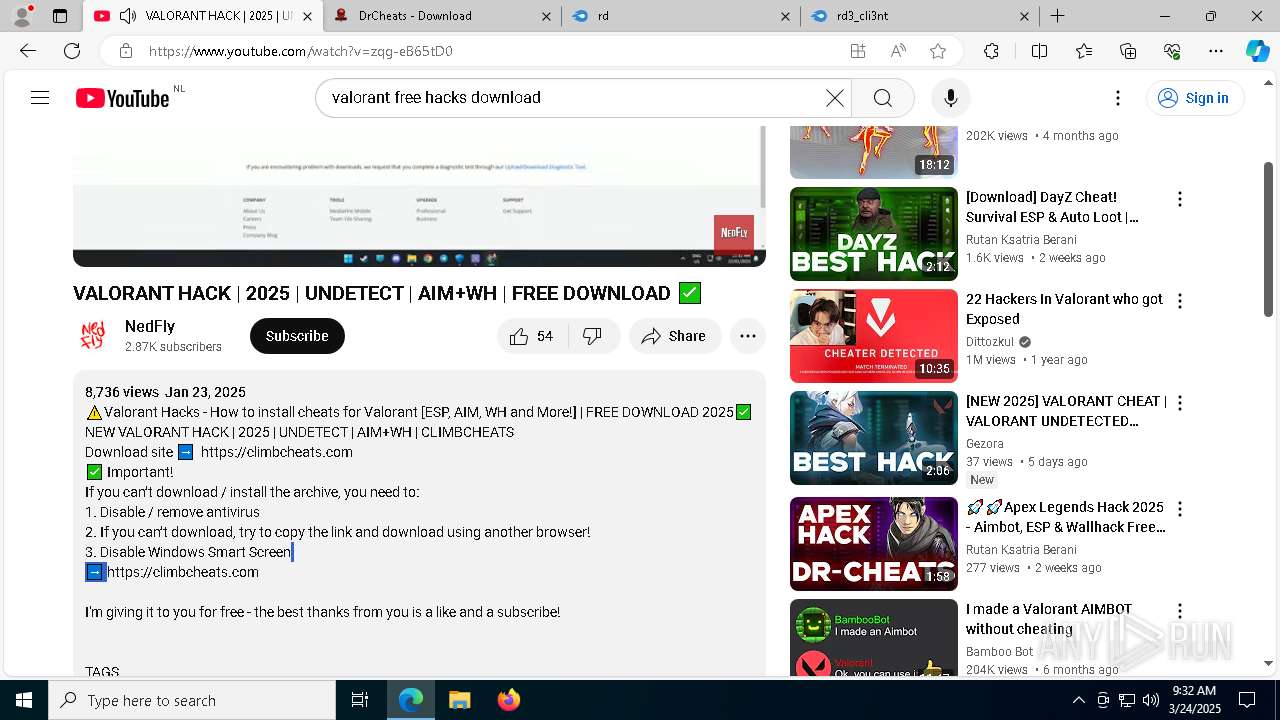The height and width of the screenshot is (720, 1280).
Task: Open the Gezora channel name
Action: point(985,443)
